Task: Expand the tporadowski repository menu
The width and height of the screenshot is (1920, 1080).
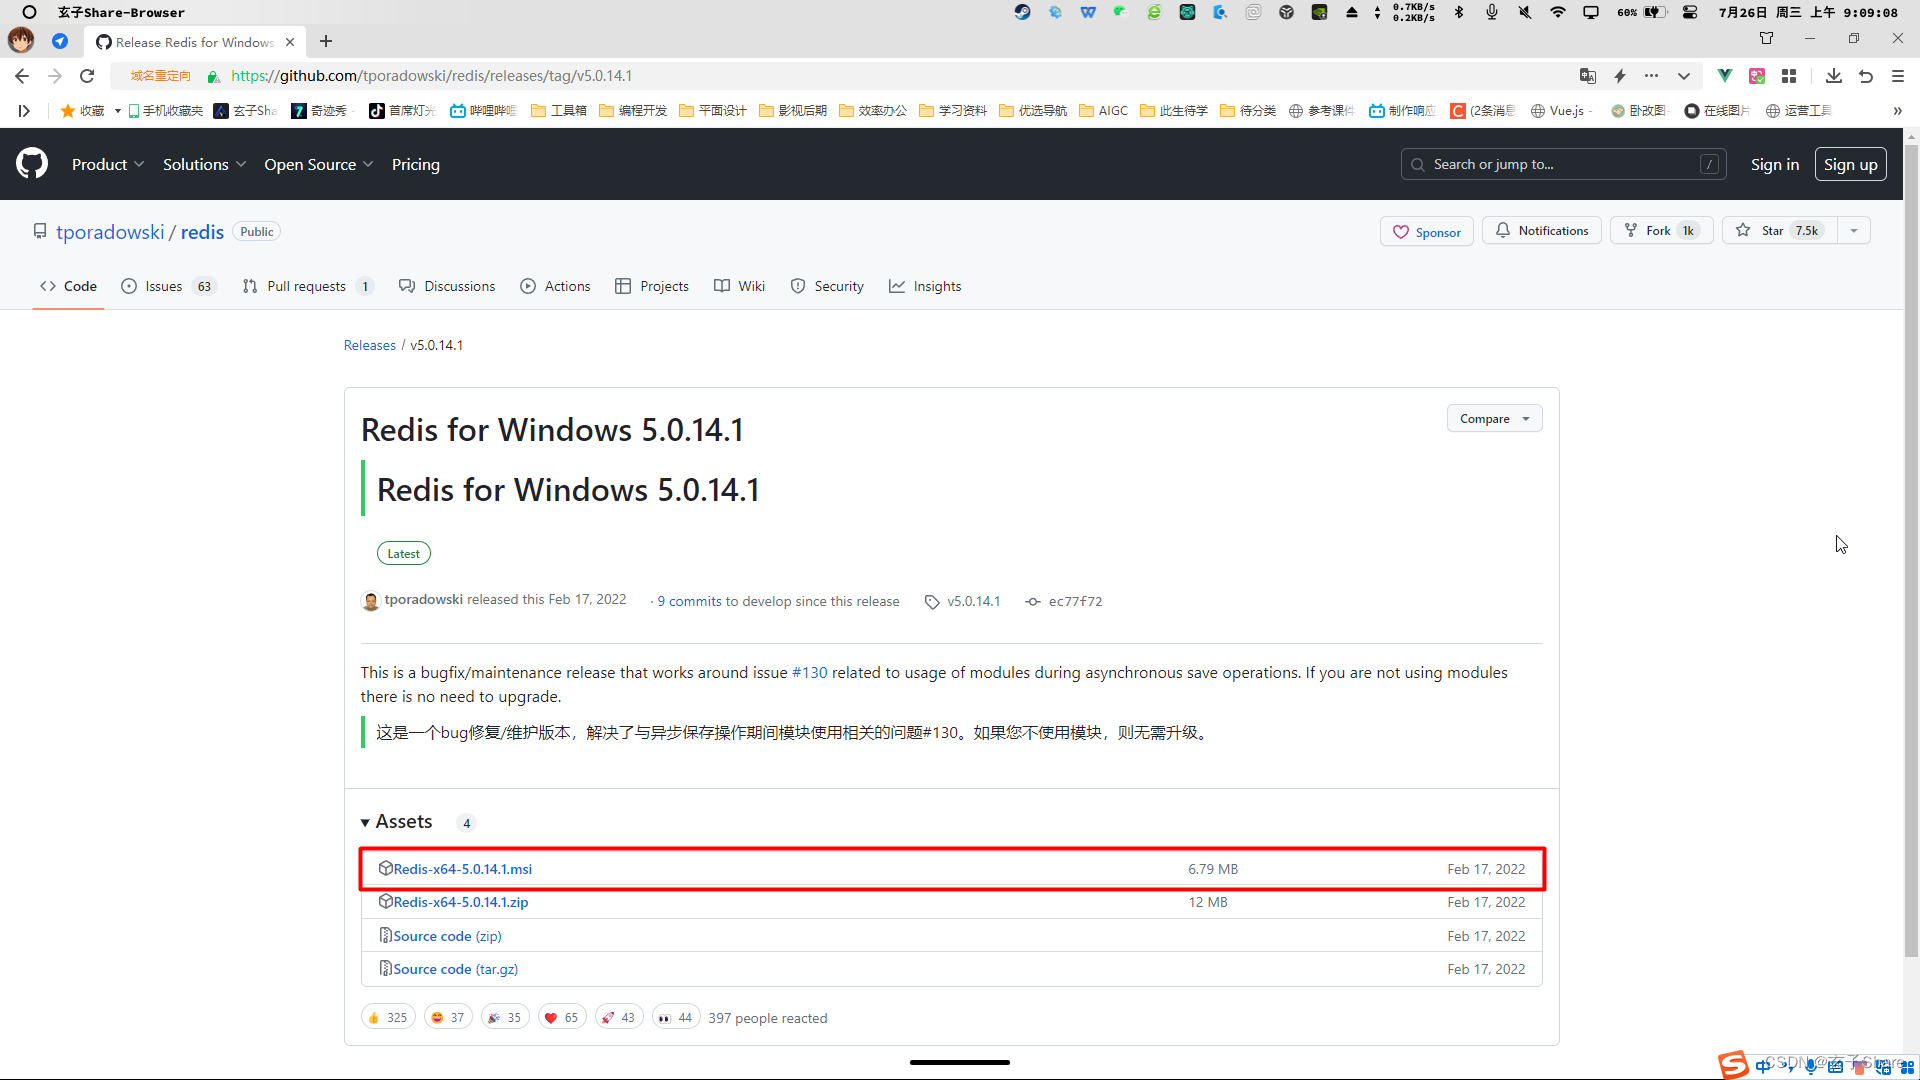Action: point(1854,231)
